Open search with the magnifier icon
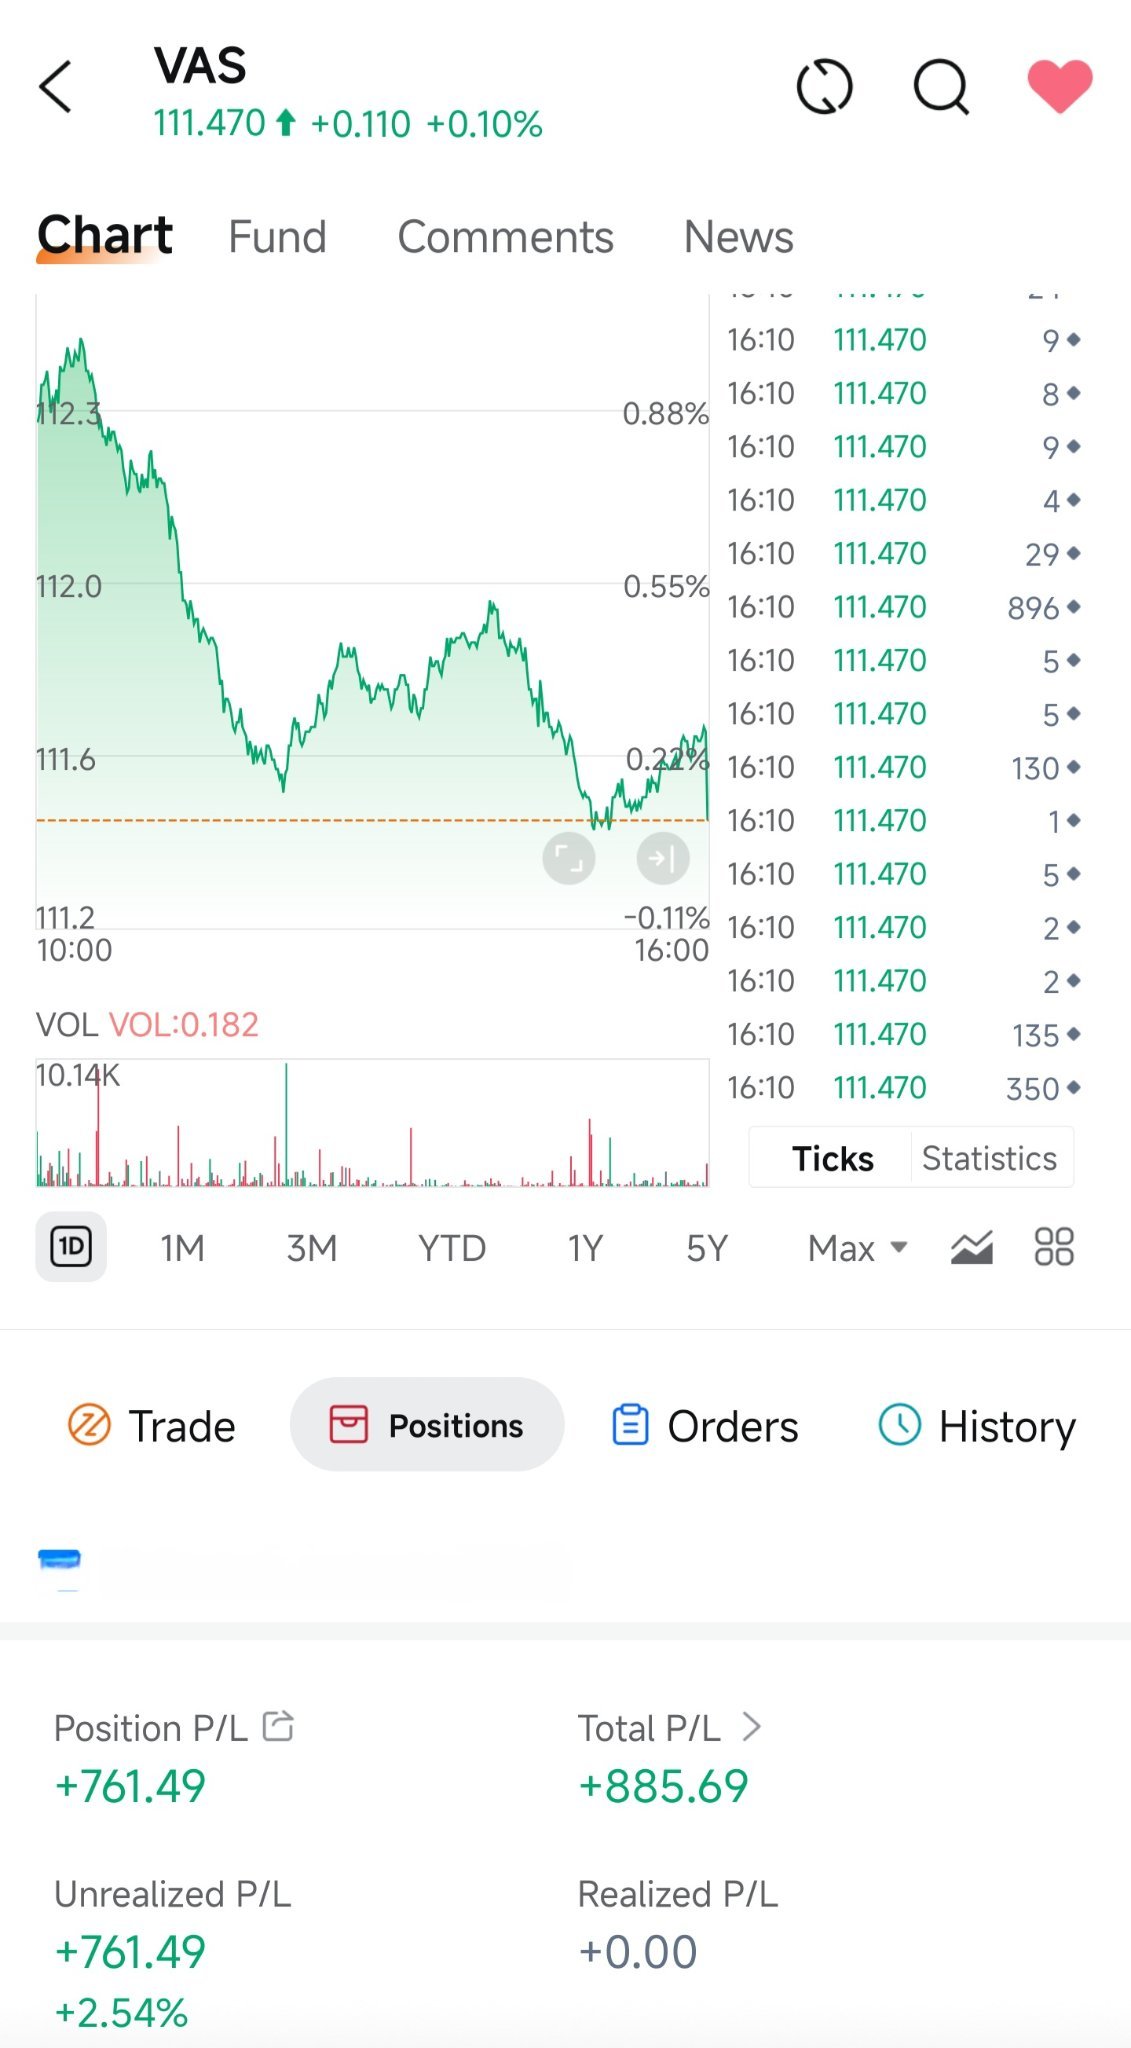 tap(942, 88)
